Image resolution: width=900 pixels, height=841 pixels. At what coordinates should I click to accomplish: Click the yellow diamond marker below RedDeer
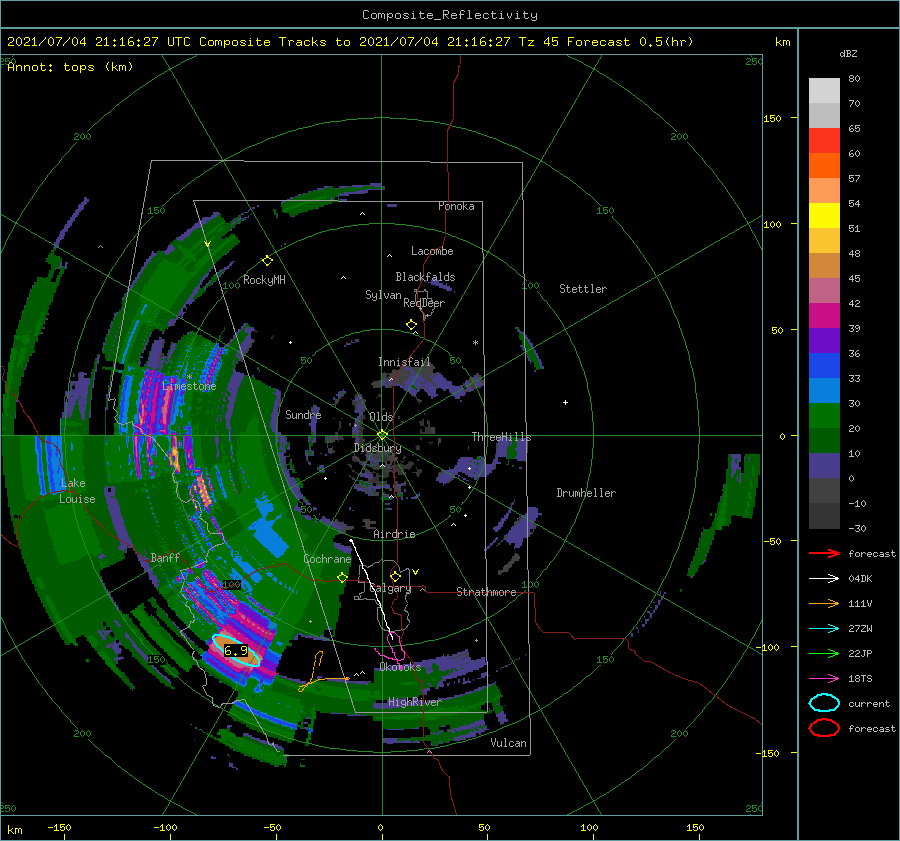coord(412,325)
